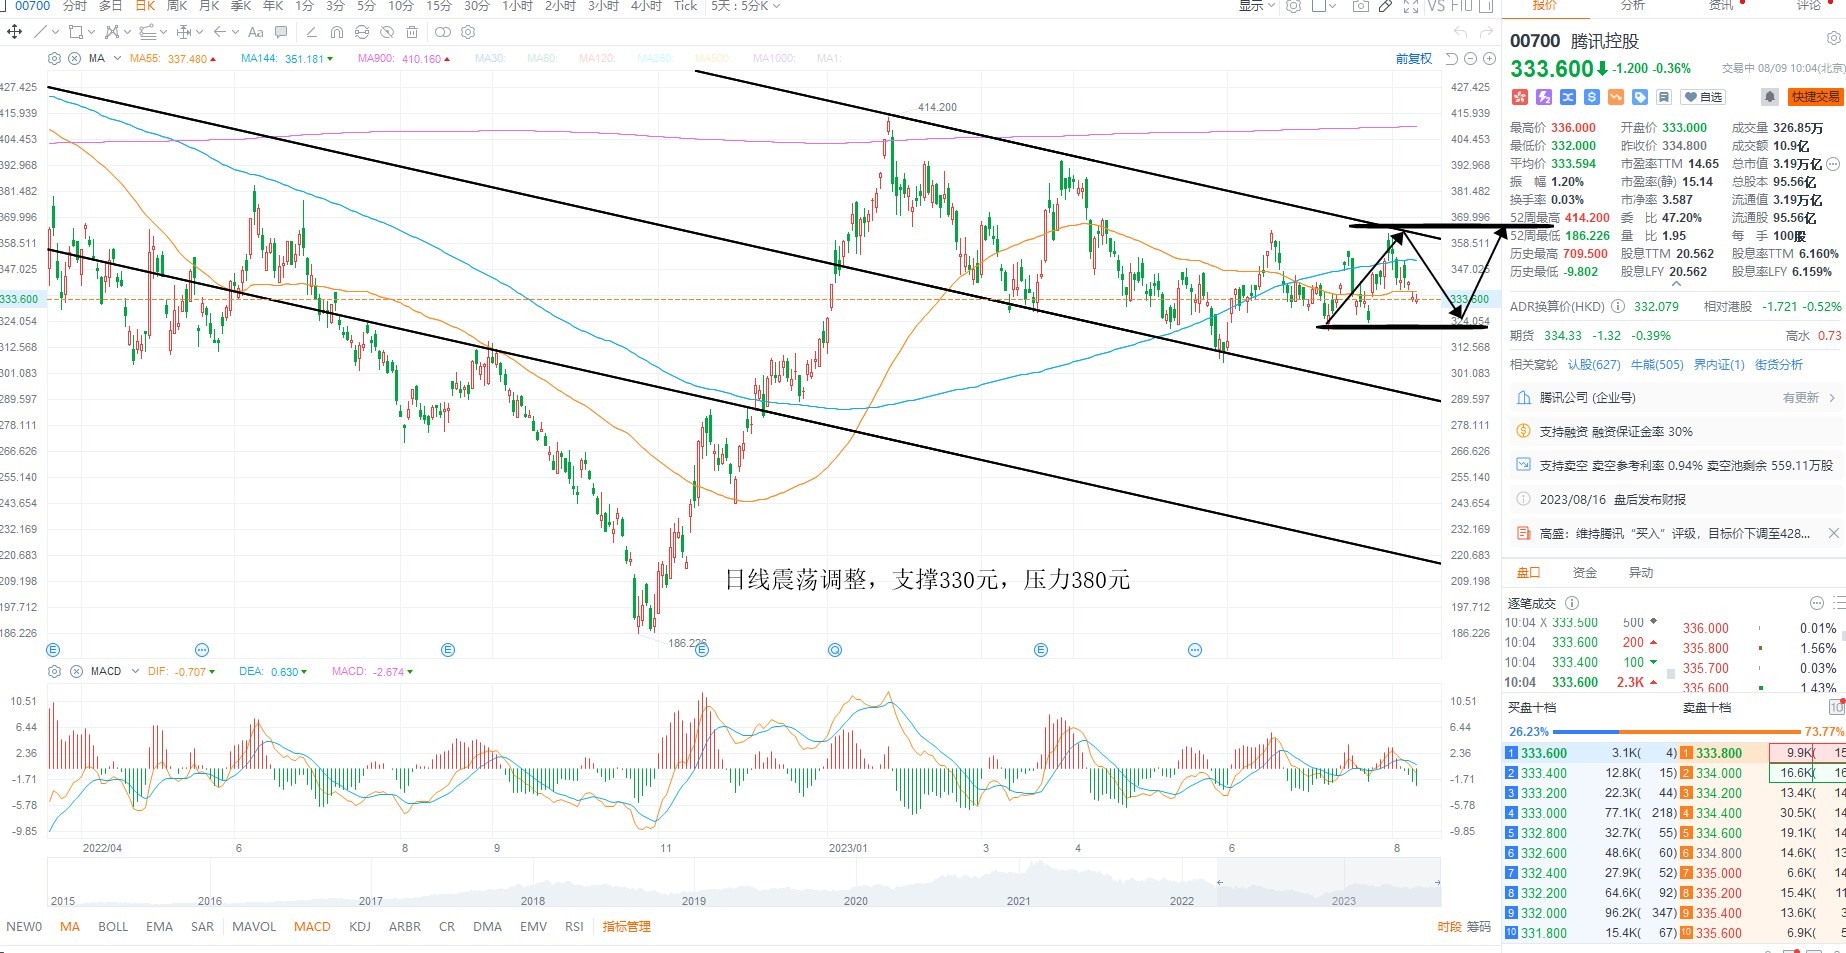Toggle the faded MA30 line legend
The width and height of the screenshot is (1846, 953).
490,59
